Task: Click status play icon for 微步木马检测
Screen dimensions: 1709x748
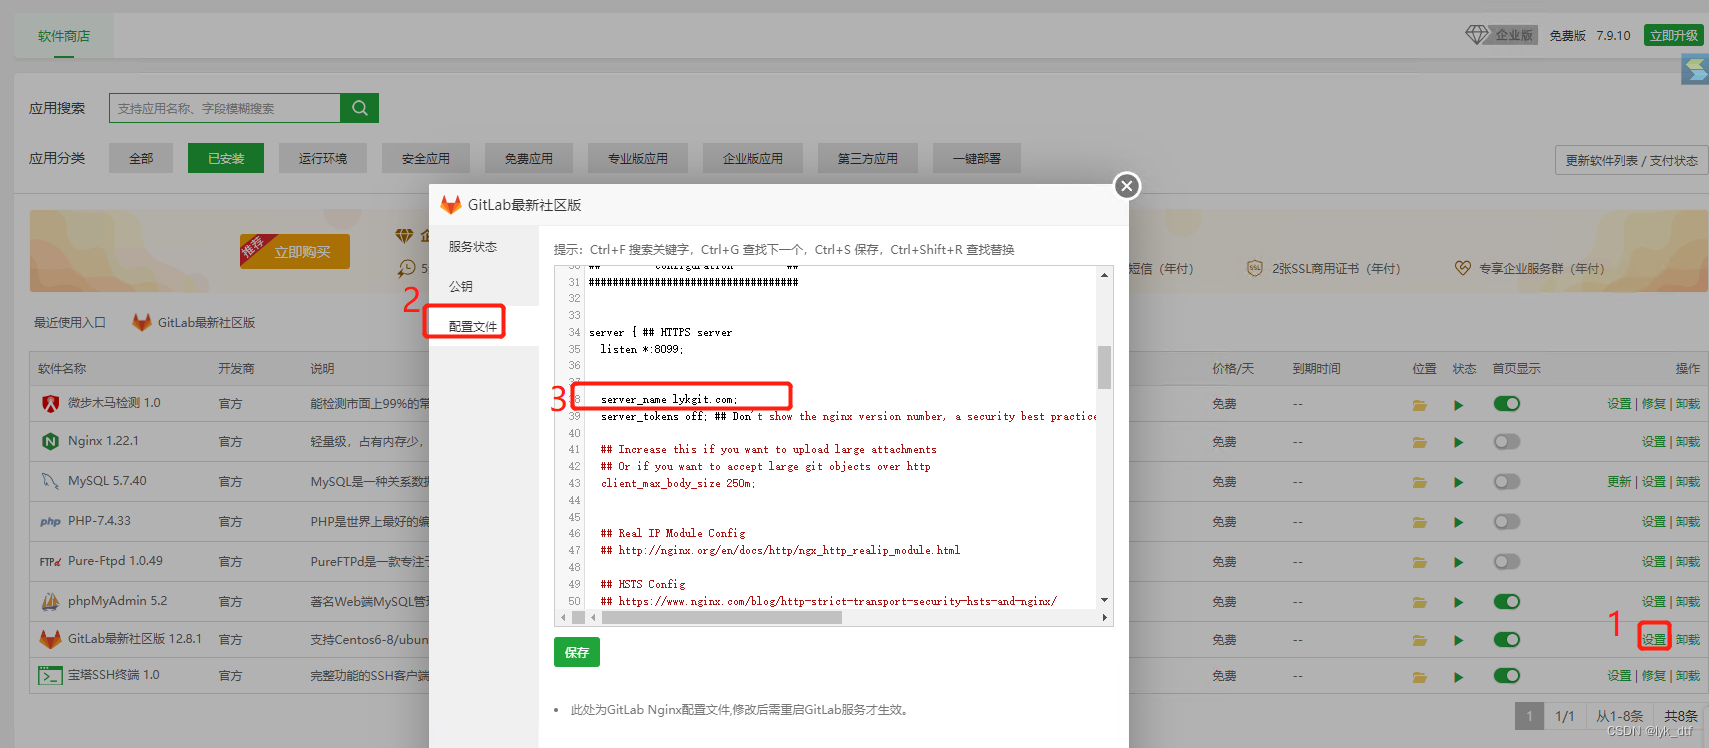Action: pos(1459,405)
